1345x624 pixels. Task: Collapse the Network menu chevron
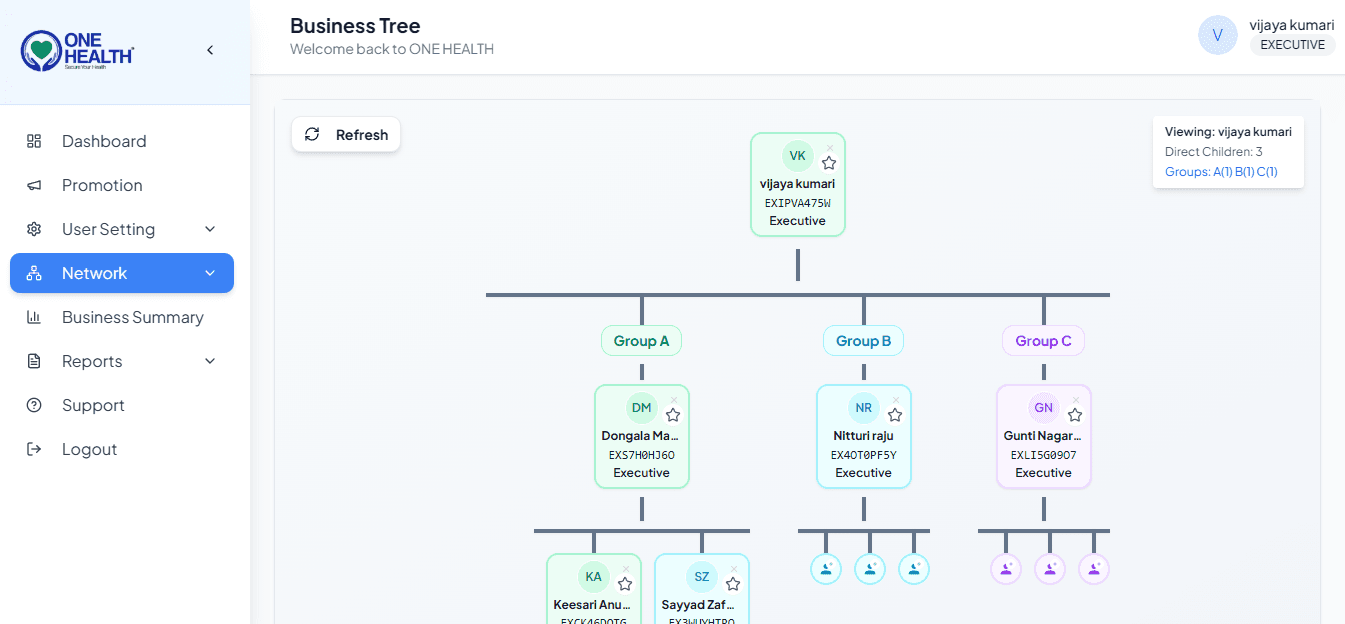pyautogui.click(x=210, y=273)
